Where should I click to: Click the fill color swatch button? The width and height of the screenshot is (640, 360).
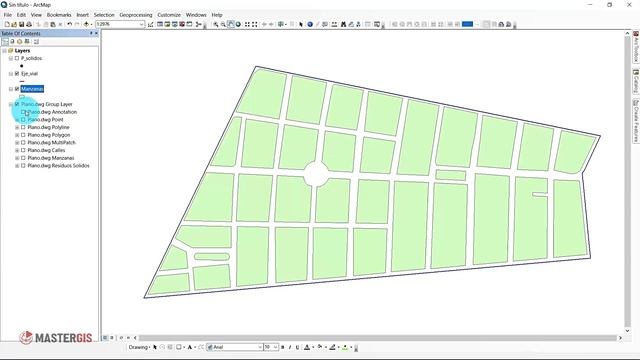(x=320, y=347)
